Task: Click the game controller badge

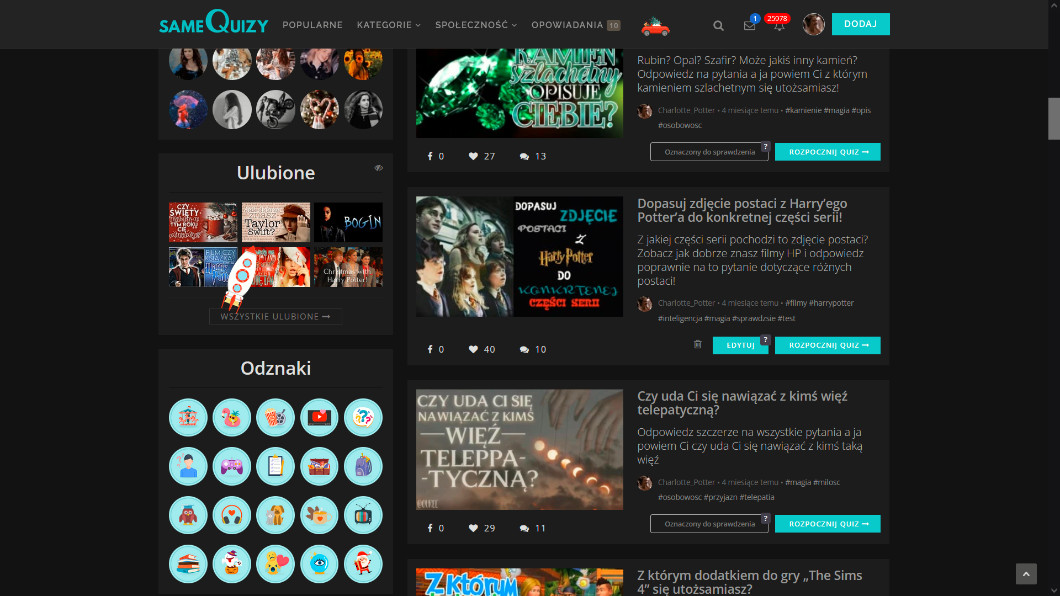Action: click(x=232, y=466)
